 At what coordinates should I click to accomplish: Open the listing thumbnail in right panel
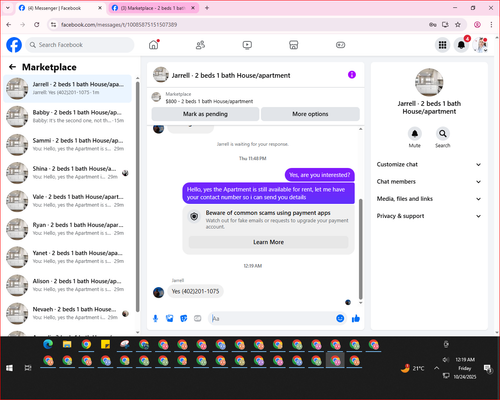tap(429, 82)
